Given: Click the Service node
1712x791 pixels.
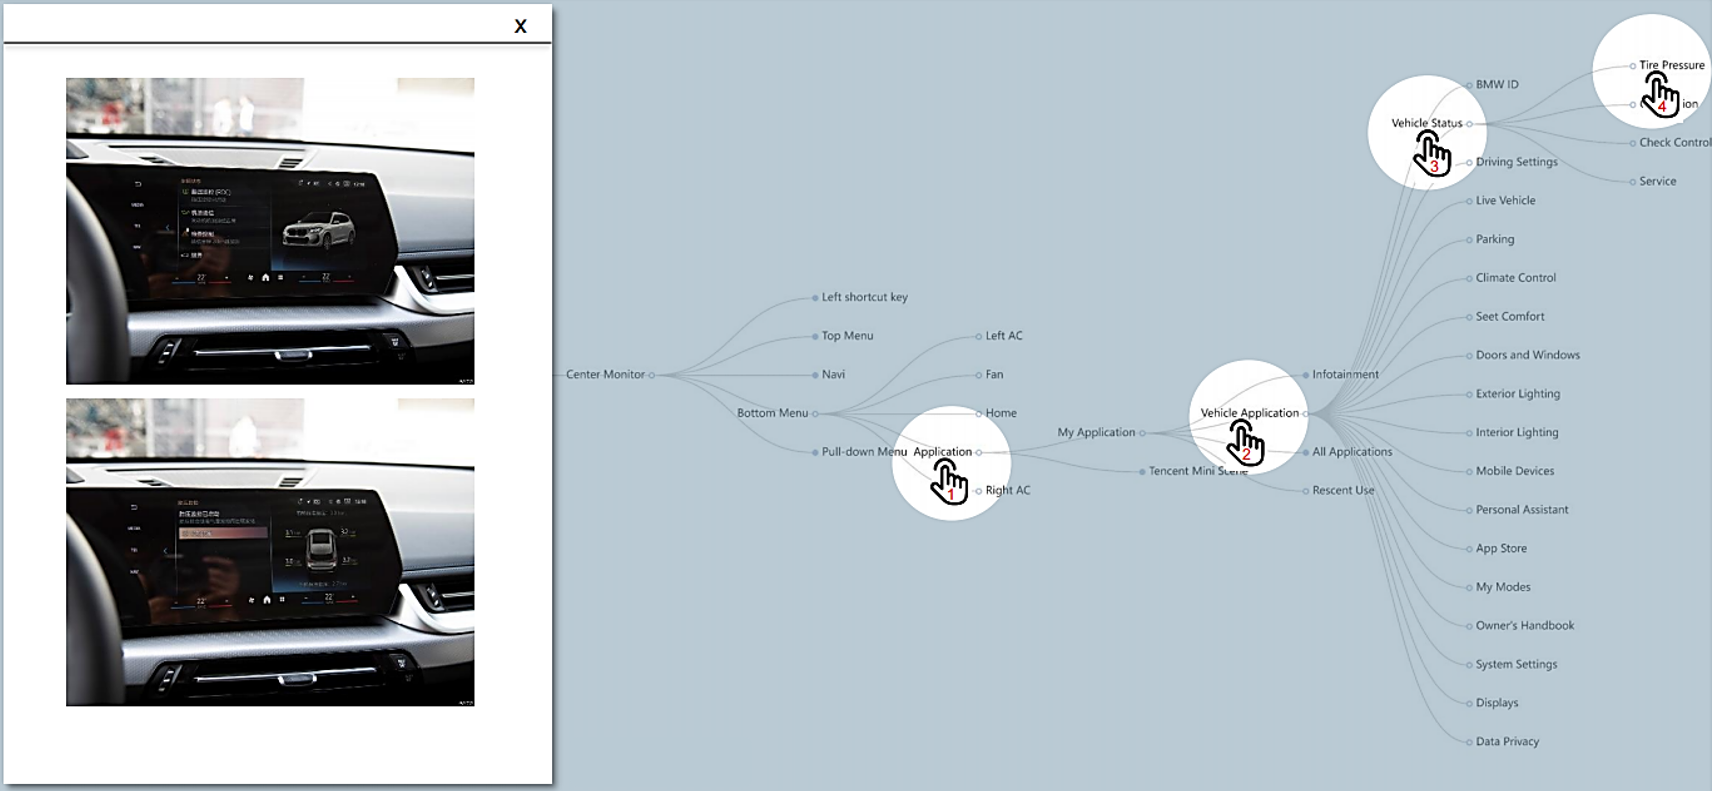Looking at the screenshot, I should tap(1657, 181).
